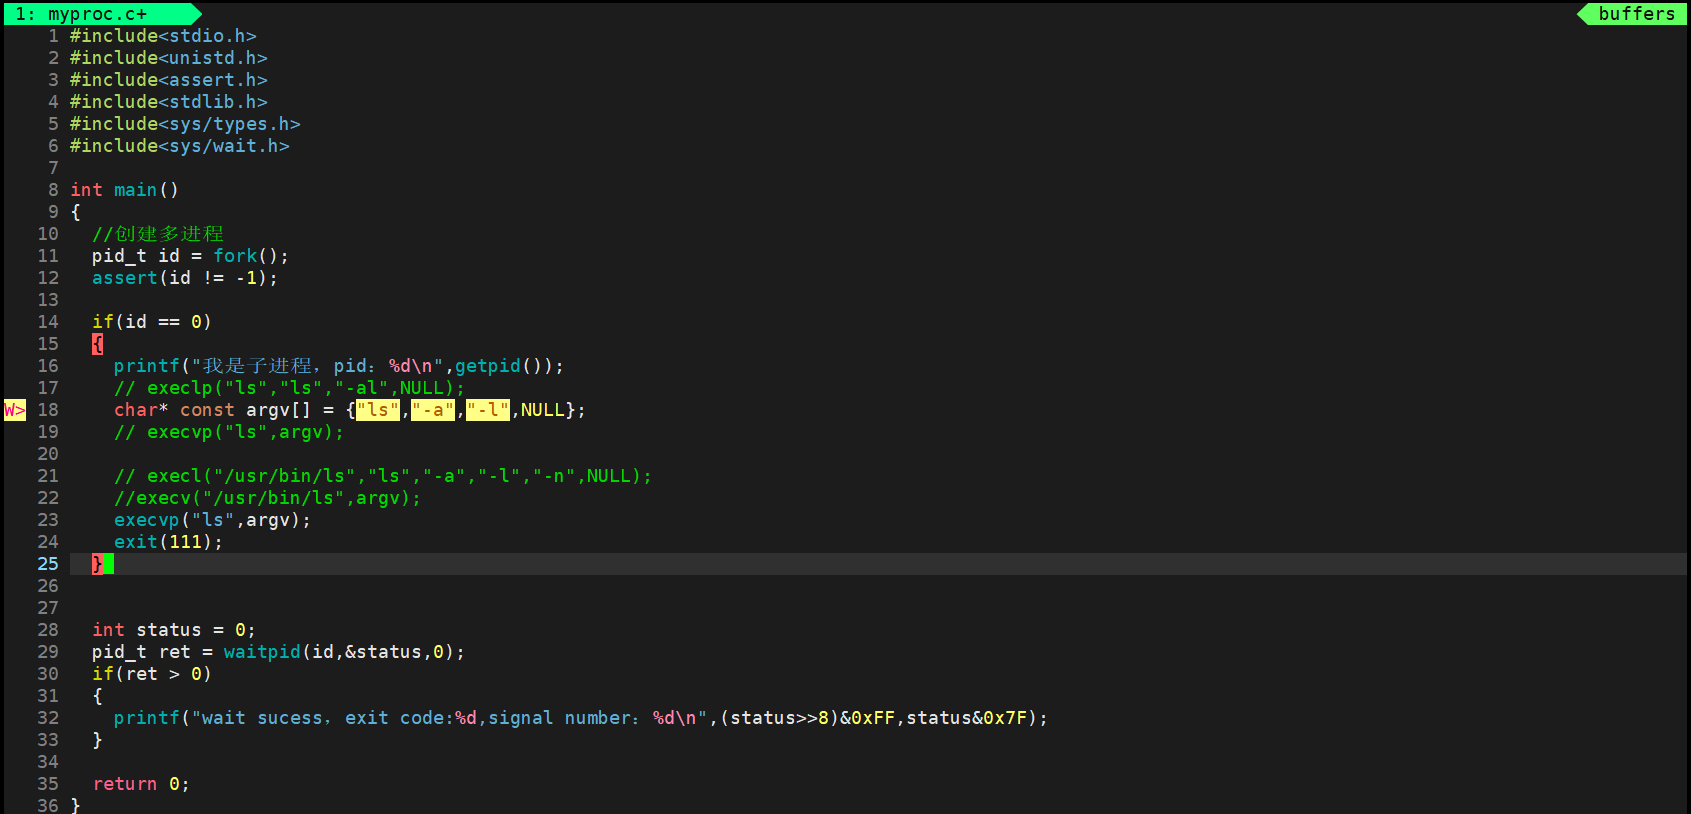Click the buffers label in tabline
Viewport: 1691px width, 814px height.
1636,14
